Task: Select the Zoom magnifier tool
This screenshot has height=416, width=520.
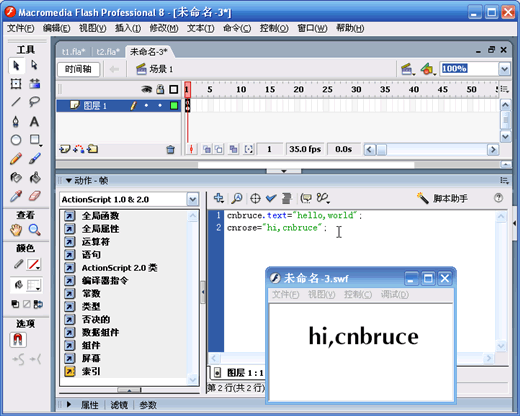Action: tap(34, 230)
